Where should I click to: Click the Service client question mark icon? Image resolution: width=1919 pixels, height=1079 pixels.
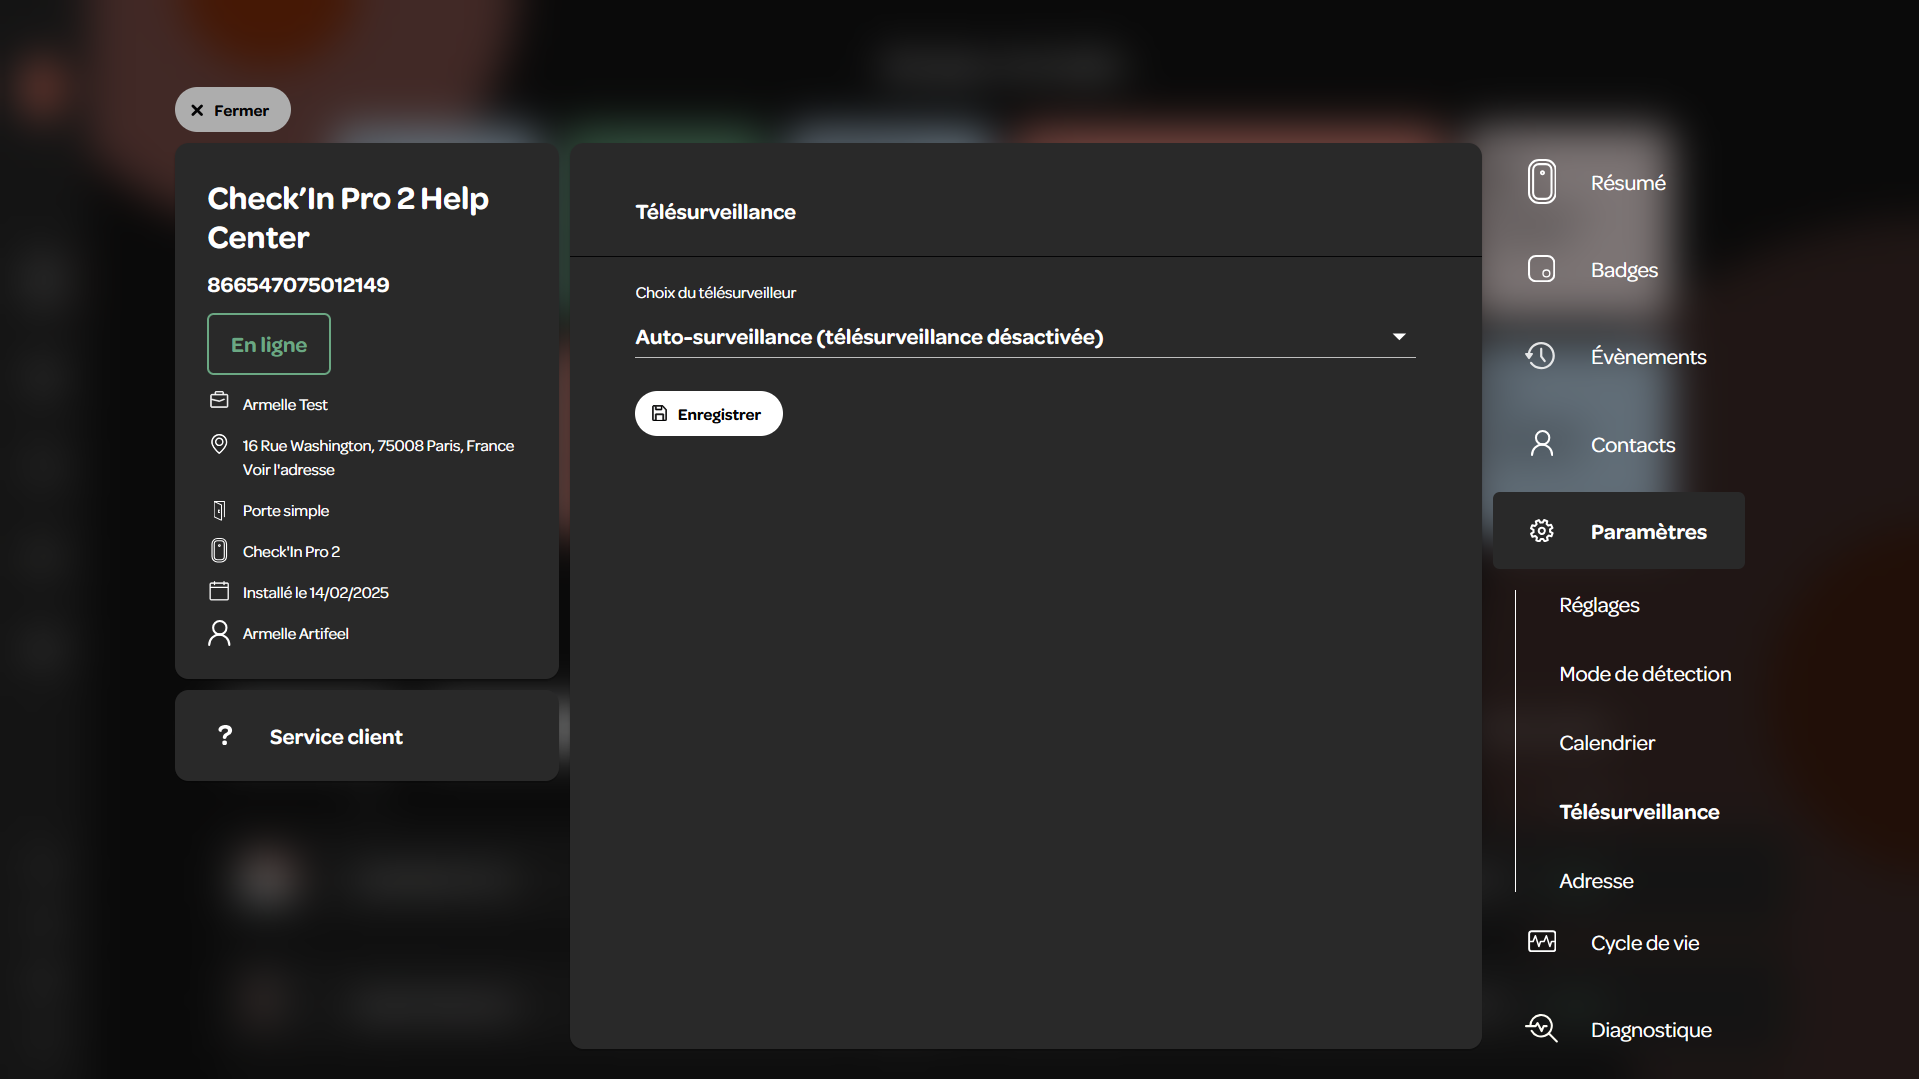225,736
